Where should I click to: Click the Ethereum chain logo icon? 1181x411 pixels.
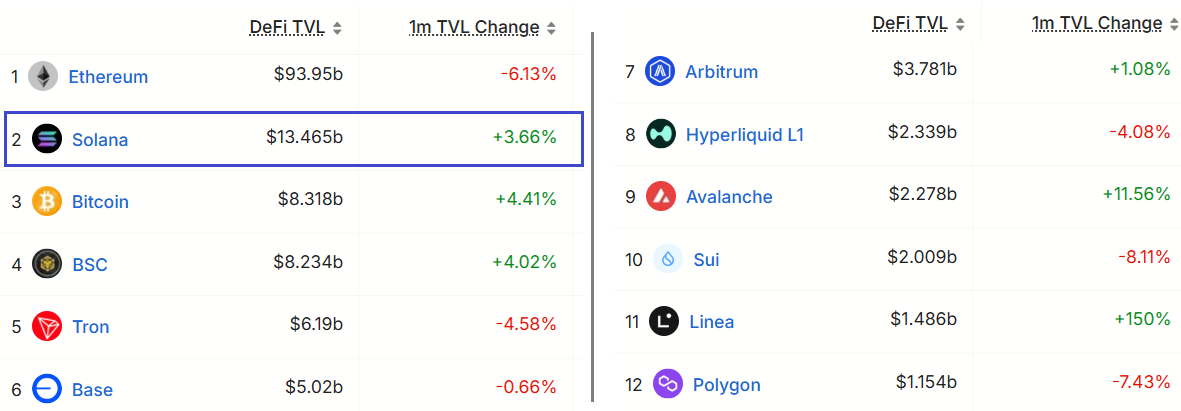click(43, 77)
